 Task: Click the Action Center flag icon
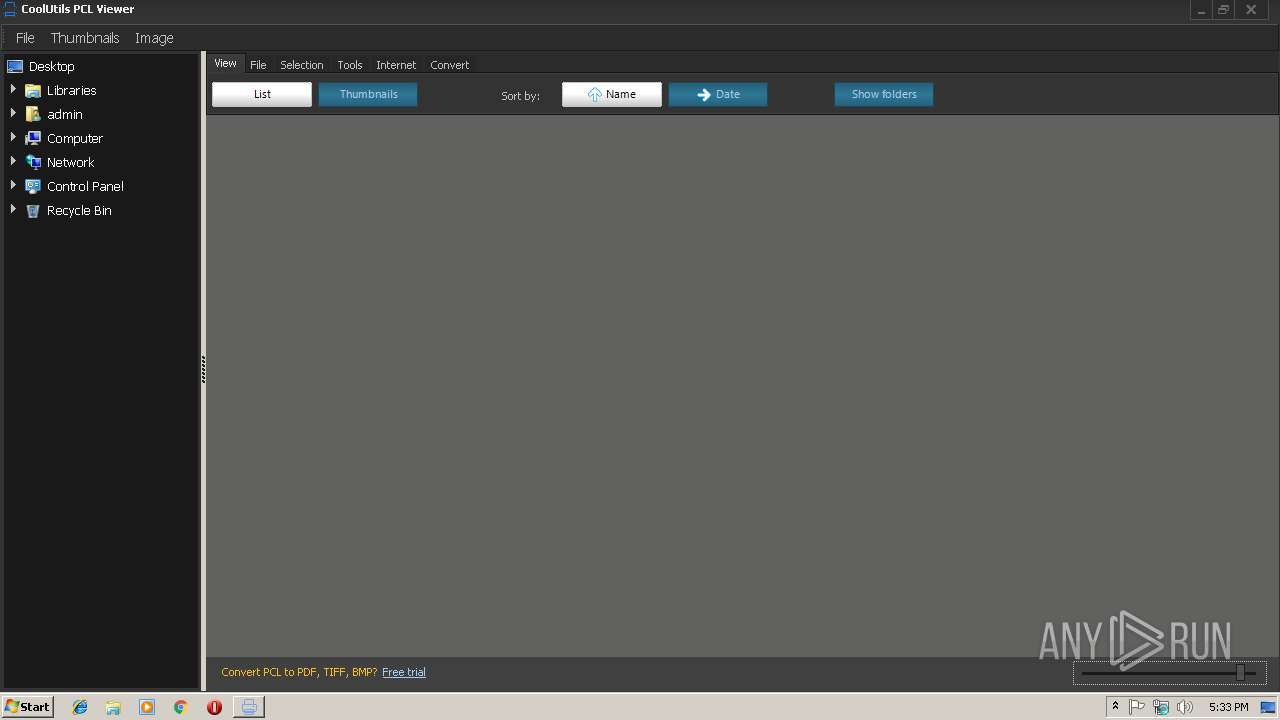point(1137,707)
